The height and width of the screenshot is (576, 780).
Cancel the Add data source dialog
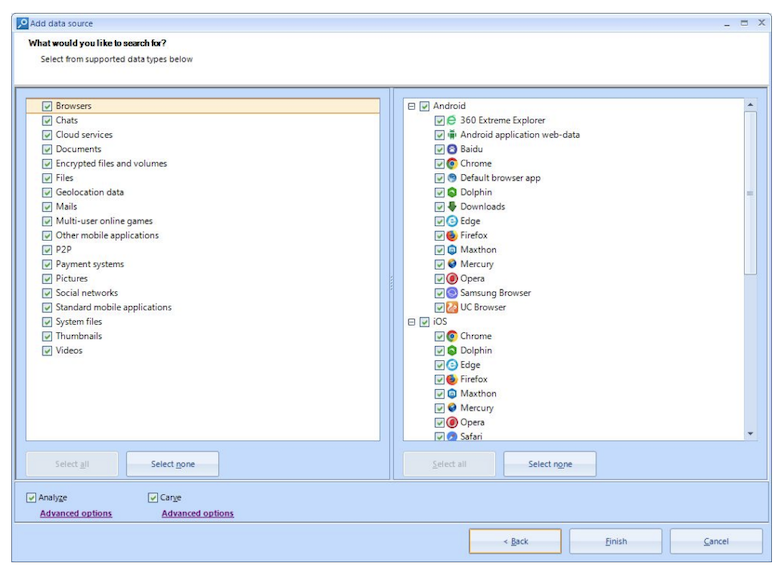point(716,541)
